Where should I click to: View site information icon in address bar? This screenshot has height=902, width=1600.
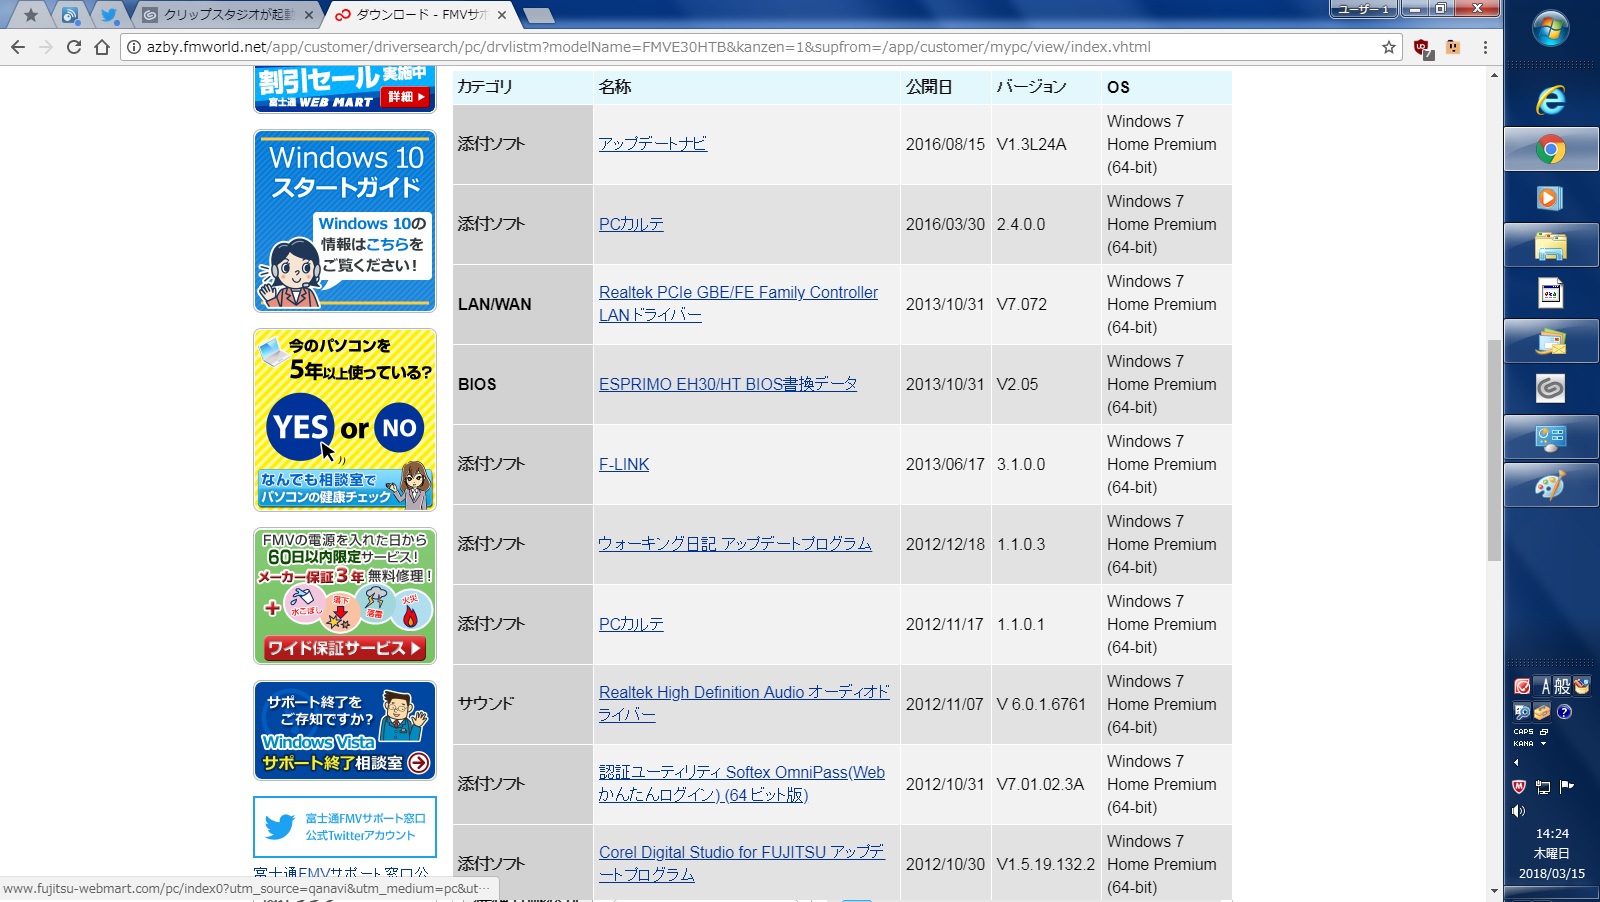click(133, 47)
